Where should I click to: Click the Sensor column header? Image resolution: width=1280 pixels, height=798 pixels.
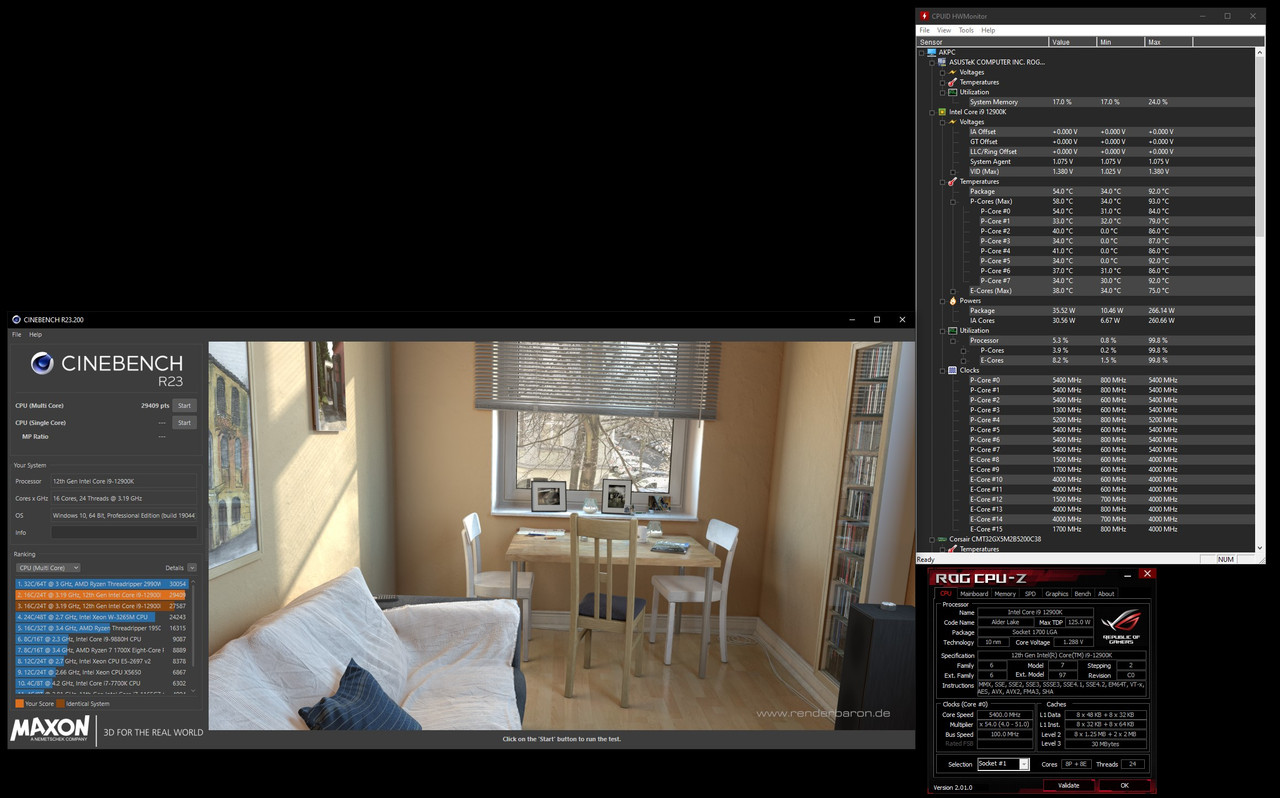click(x=982, y=42)
